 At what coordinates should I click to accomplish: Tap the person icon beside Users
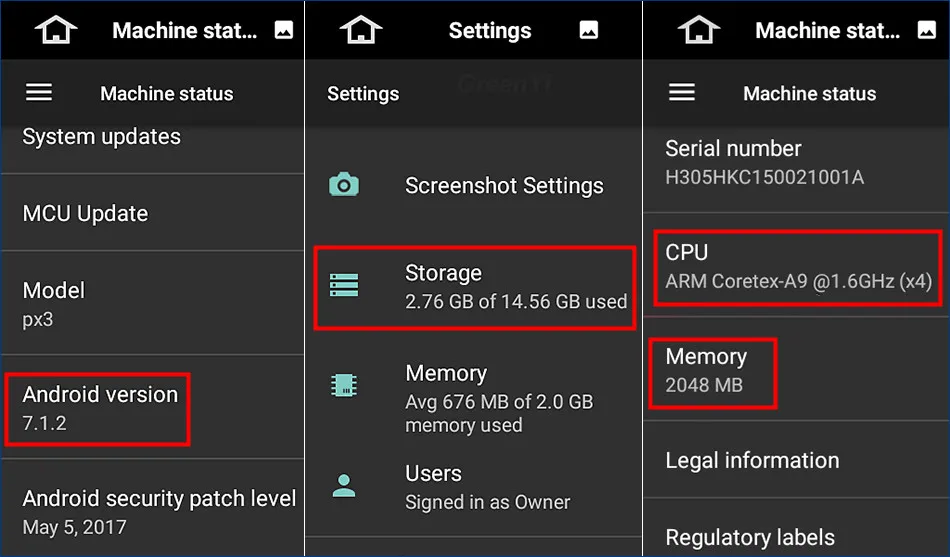344,485
